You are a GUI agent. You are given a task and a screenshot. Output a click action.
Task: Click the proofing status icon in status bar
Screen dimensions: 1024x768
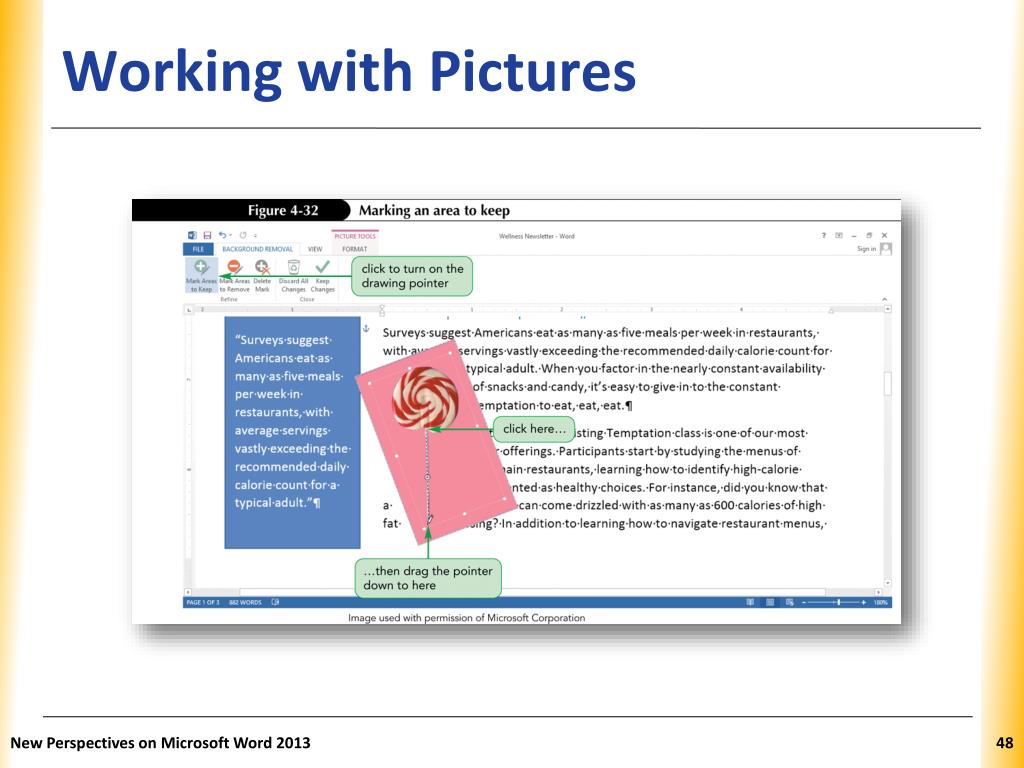coord(275,602)
